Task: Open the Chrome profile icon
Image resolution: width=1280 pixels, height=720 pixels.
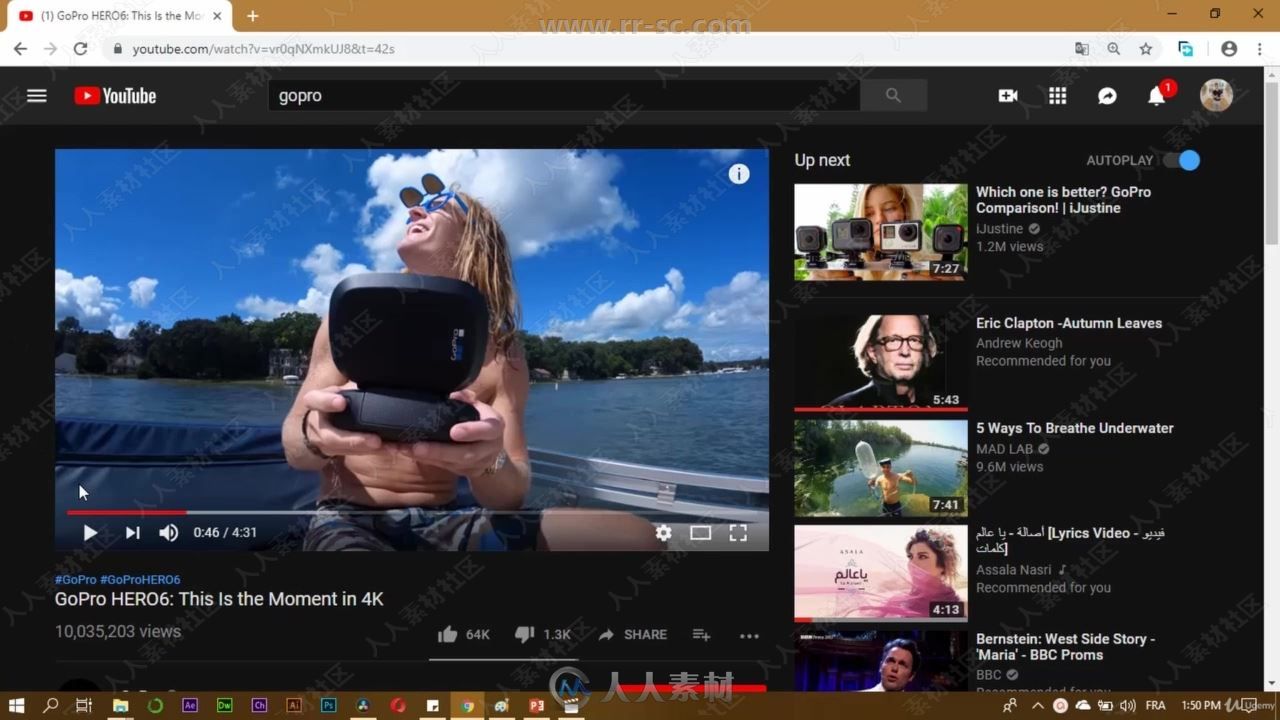Action: point(1229,48)
